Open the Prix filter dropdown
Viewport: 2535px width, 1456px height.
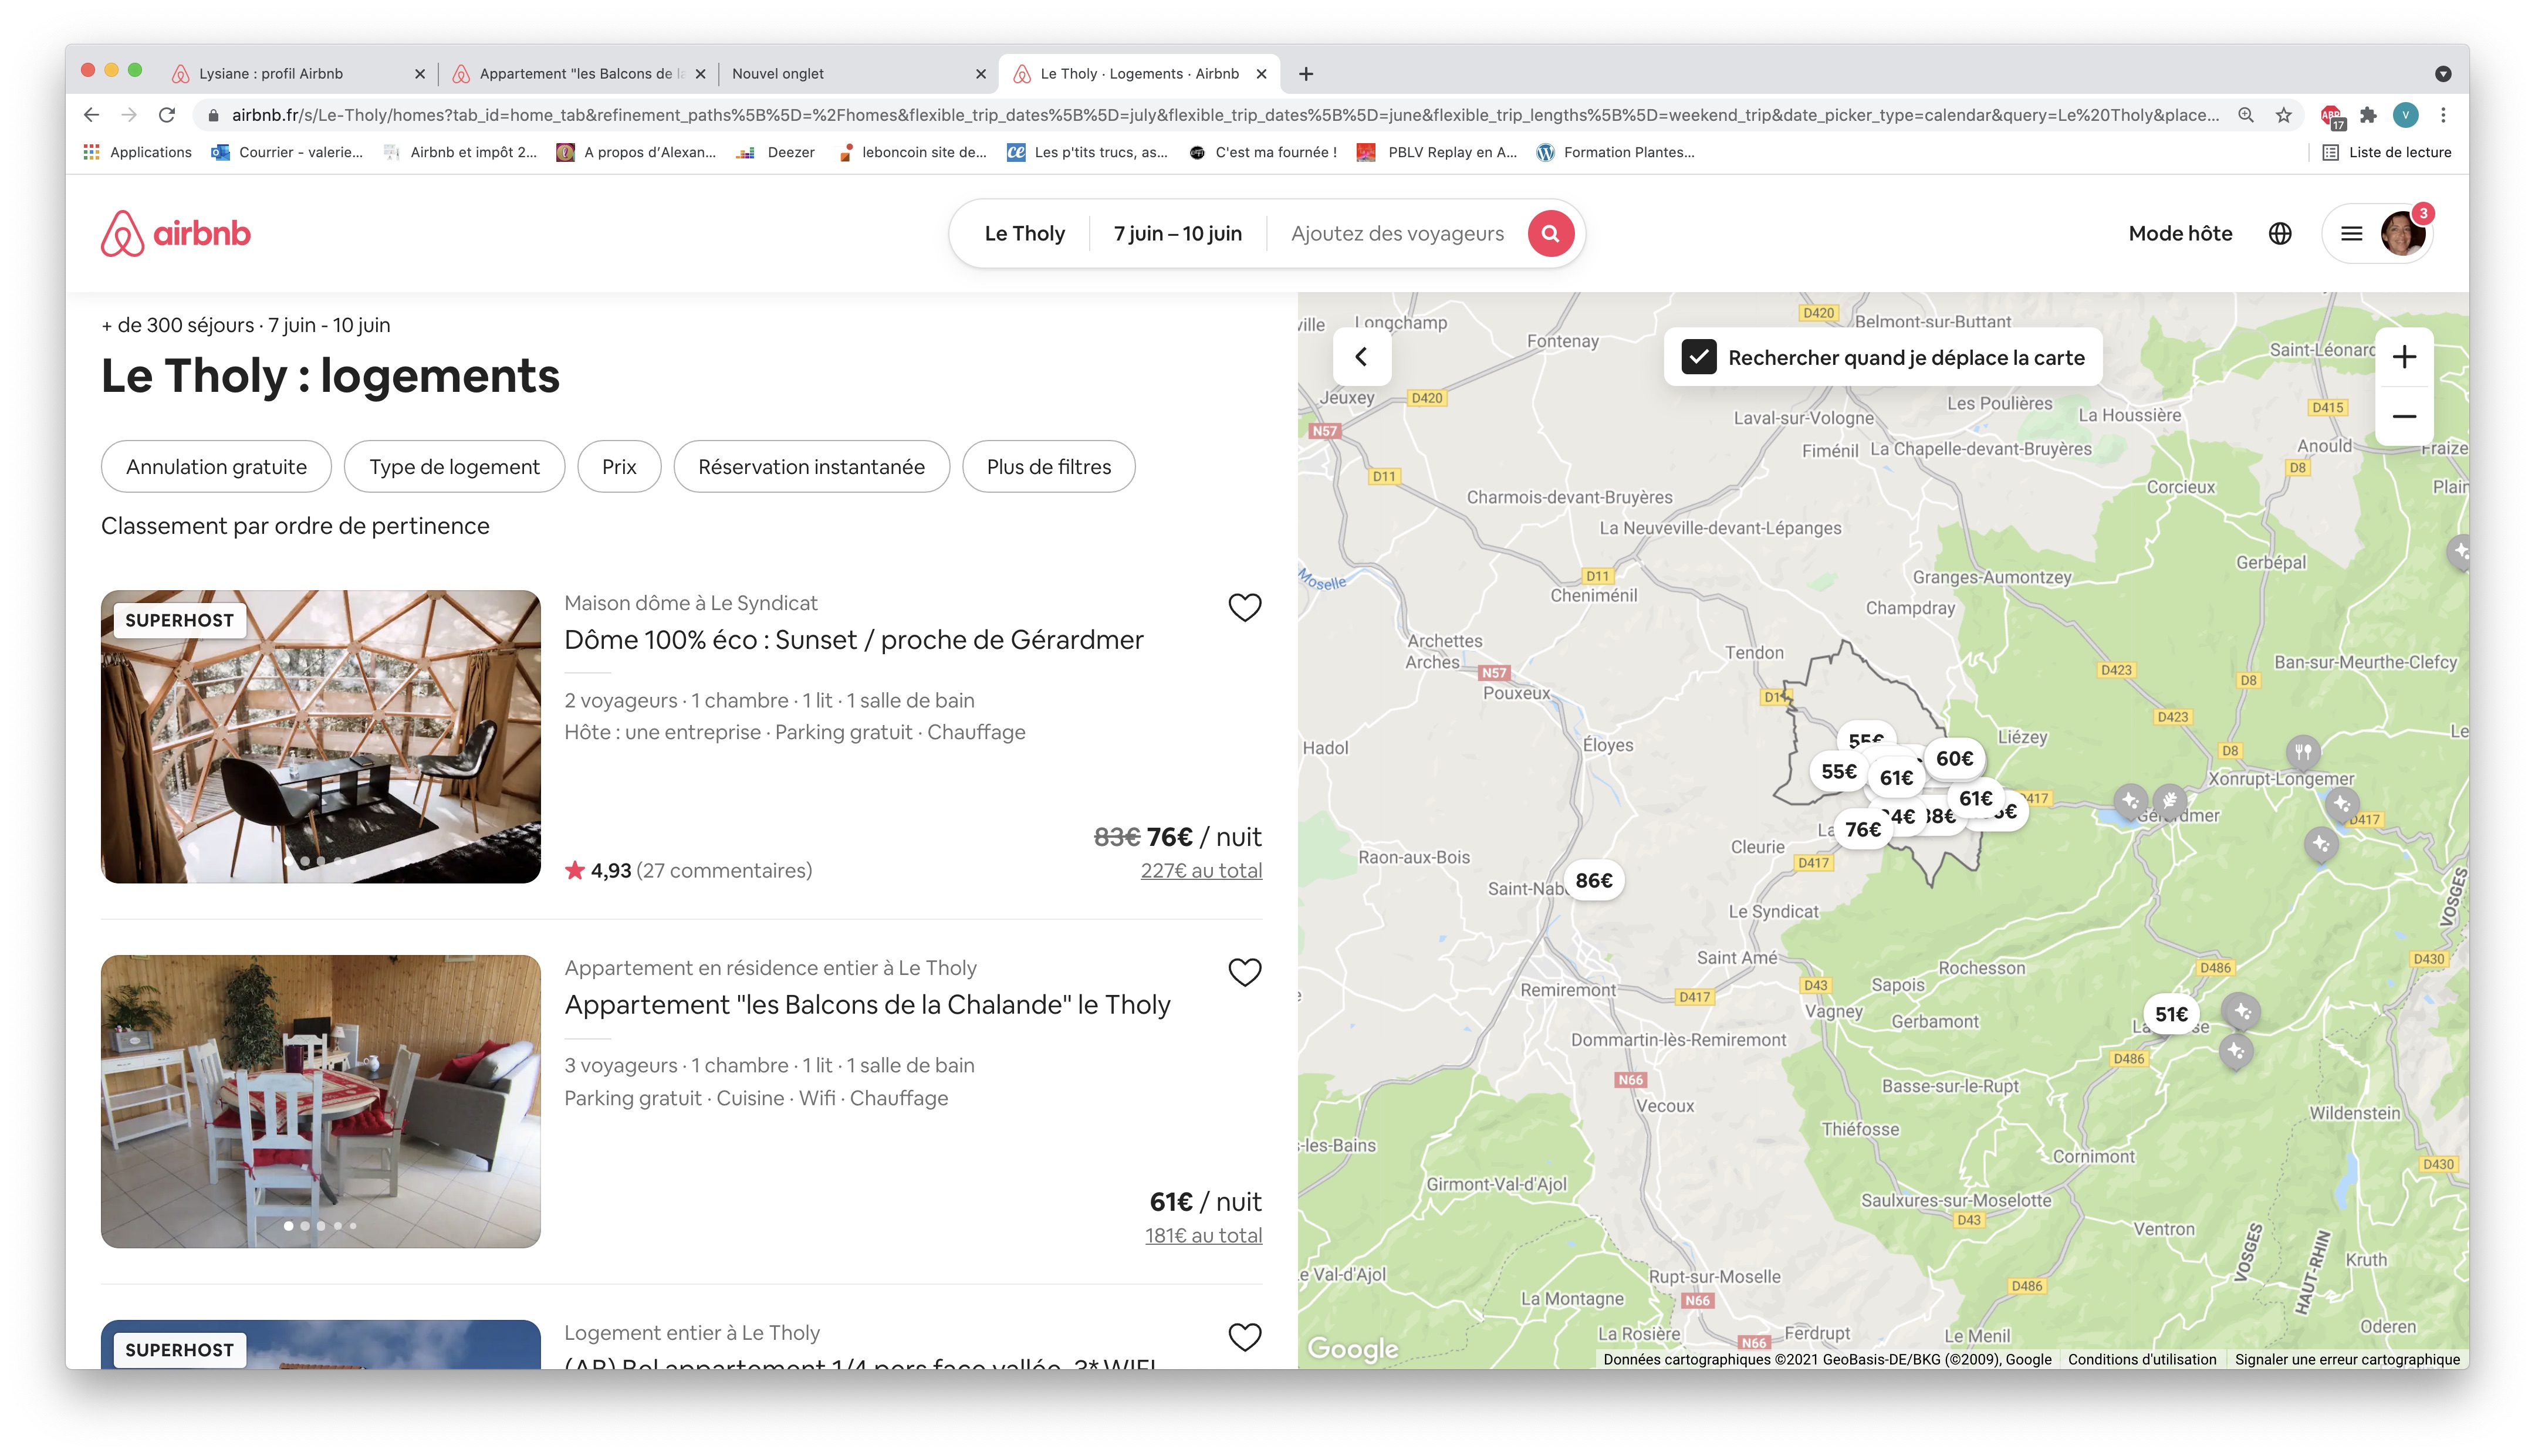tap(619, 467)
